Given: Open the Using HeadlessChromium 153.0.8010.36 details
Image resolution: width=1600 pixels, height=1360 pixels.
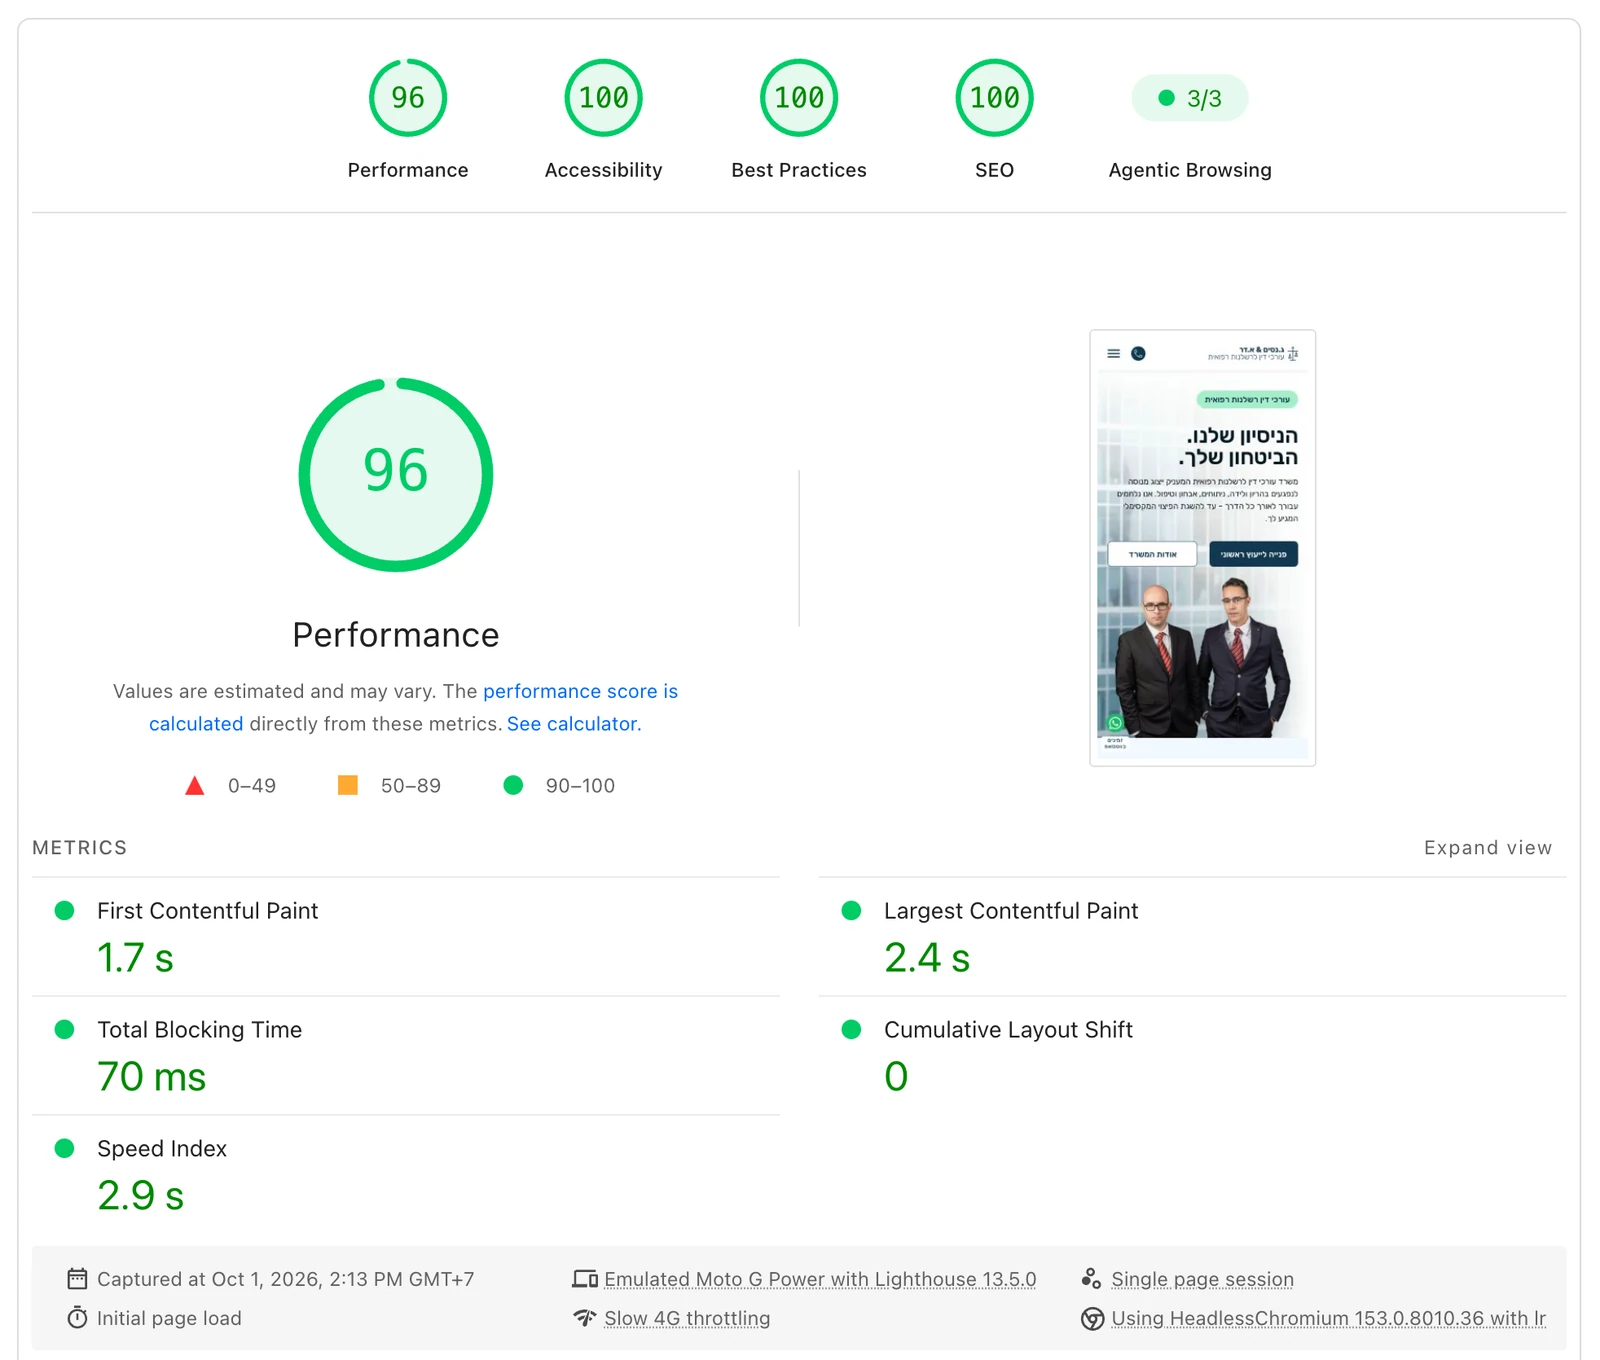Looking at the screenshot, I should (x=1328, y=1318).
